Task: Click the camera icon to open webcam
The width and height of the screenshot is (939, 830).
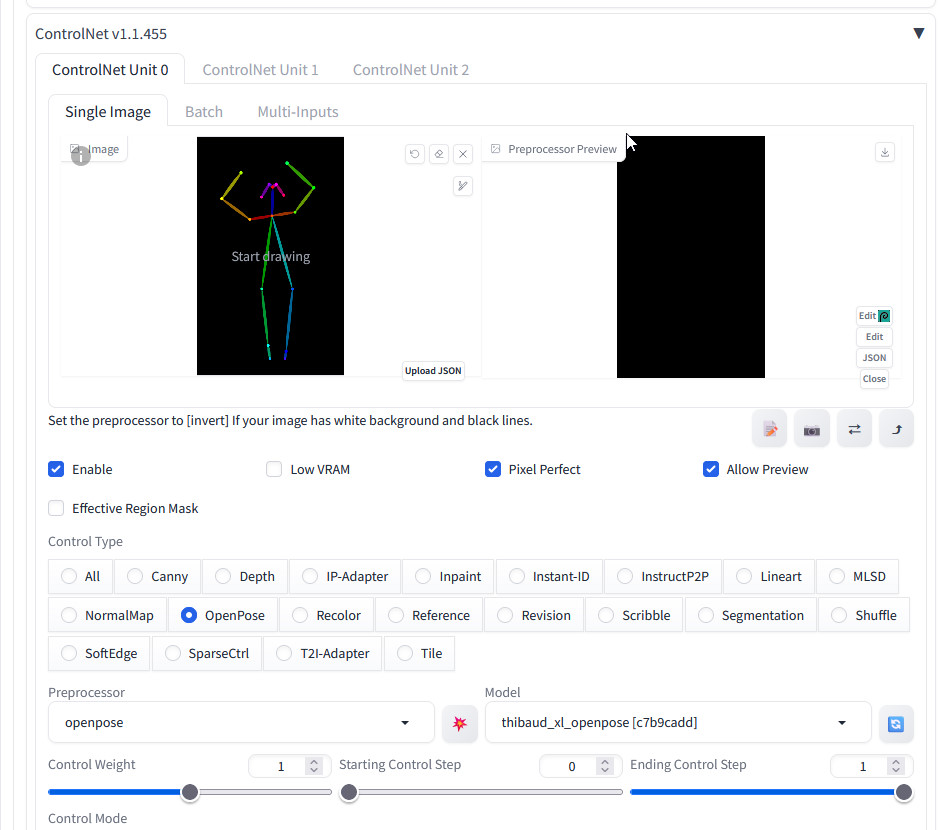Action: [x=812, y=429]
